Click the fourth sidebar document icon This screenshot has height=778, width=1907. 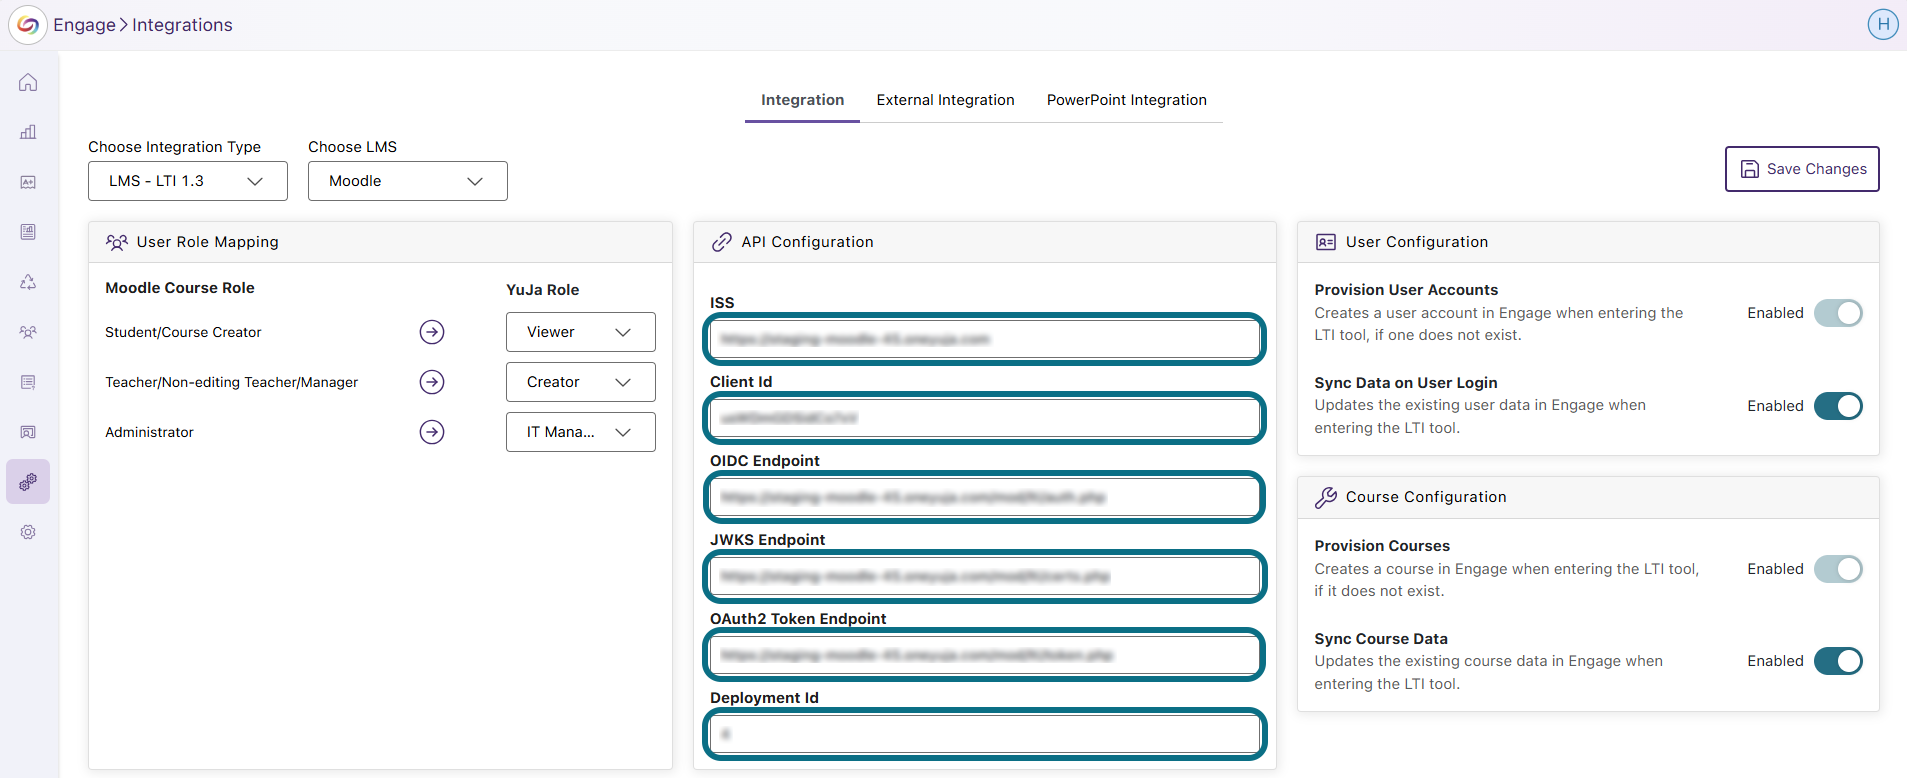point(28,232)
